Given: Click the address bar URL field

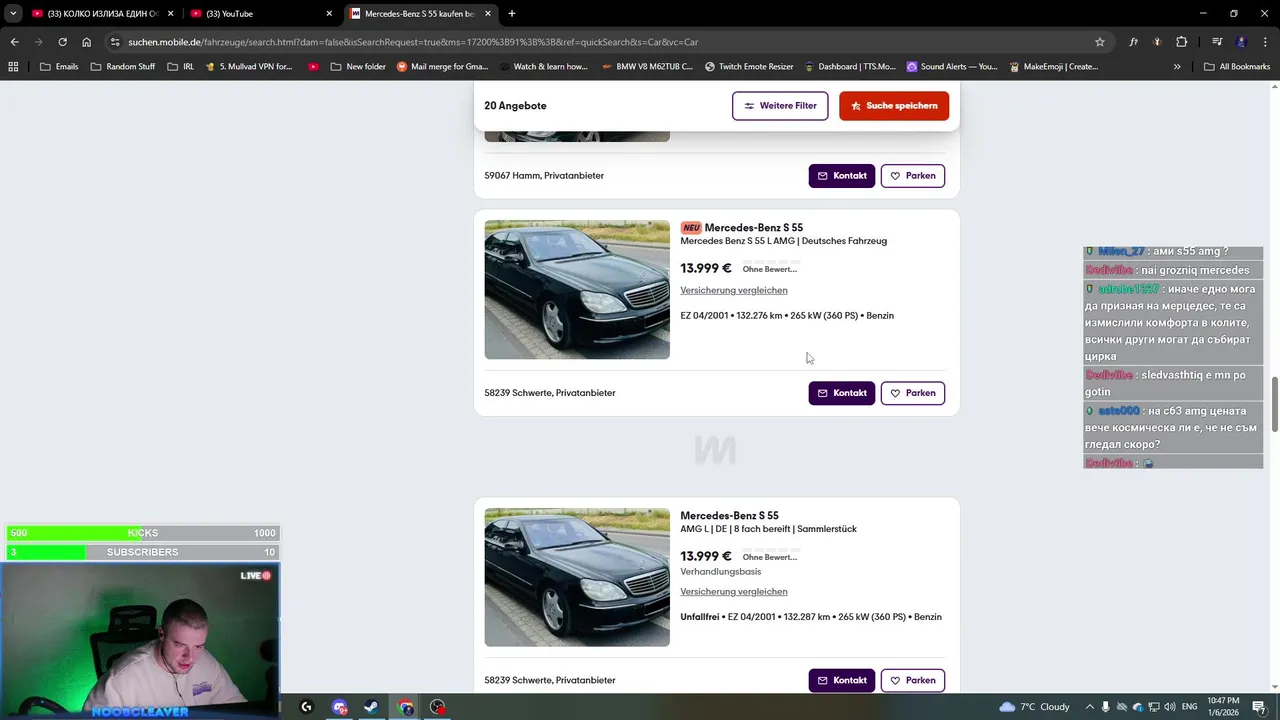Looking at the screenshot, I should tap(600, 42).
